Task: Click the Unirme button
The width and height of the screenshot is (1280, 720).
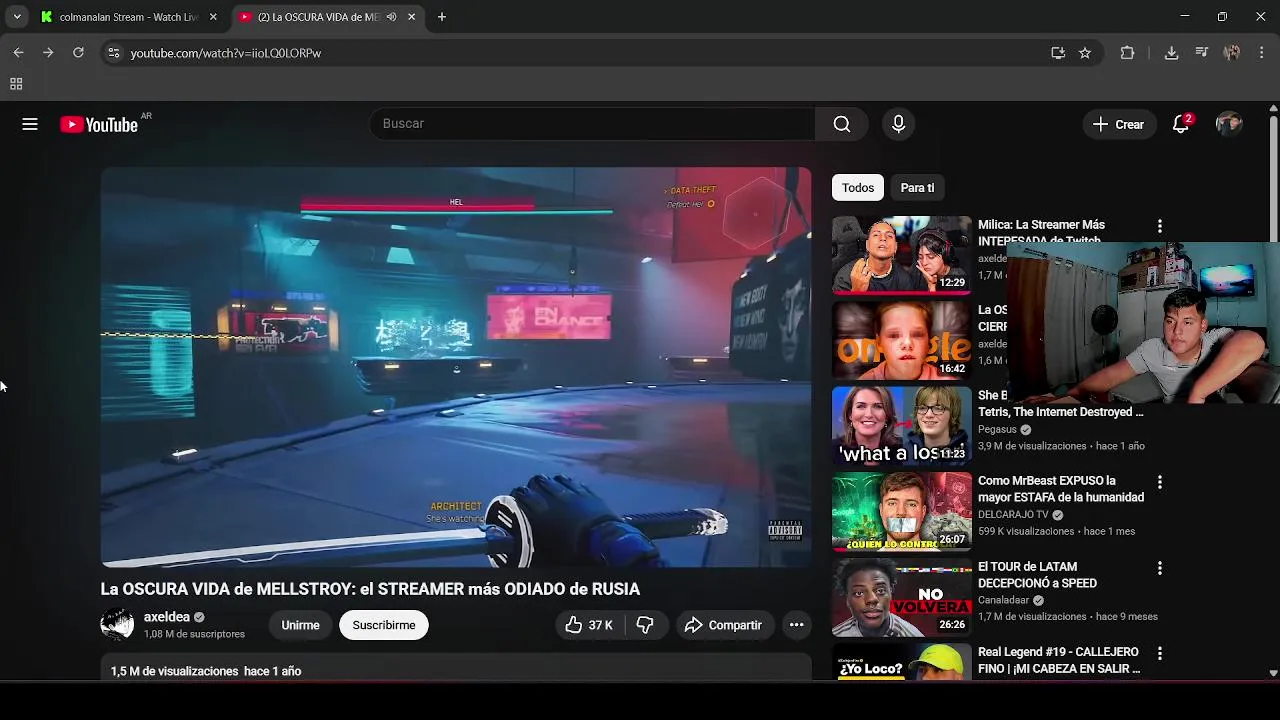Action: point(300,625)
